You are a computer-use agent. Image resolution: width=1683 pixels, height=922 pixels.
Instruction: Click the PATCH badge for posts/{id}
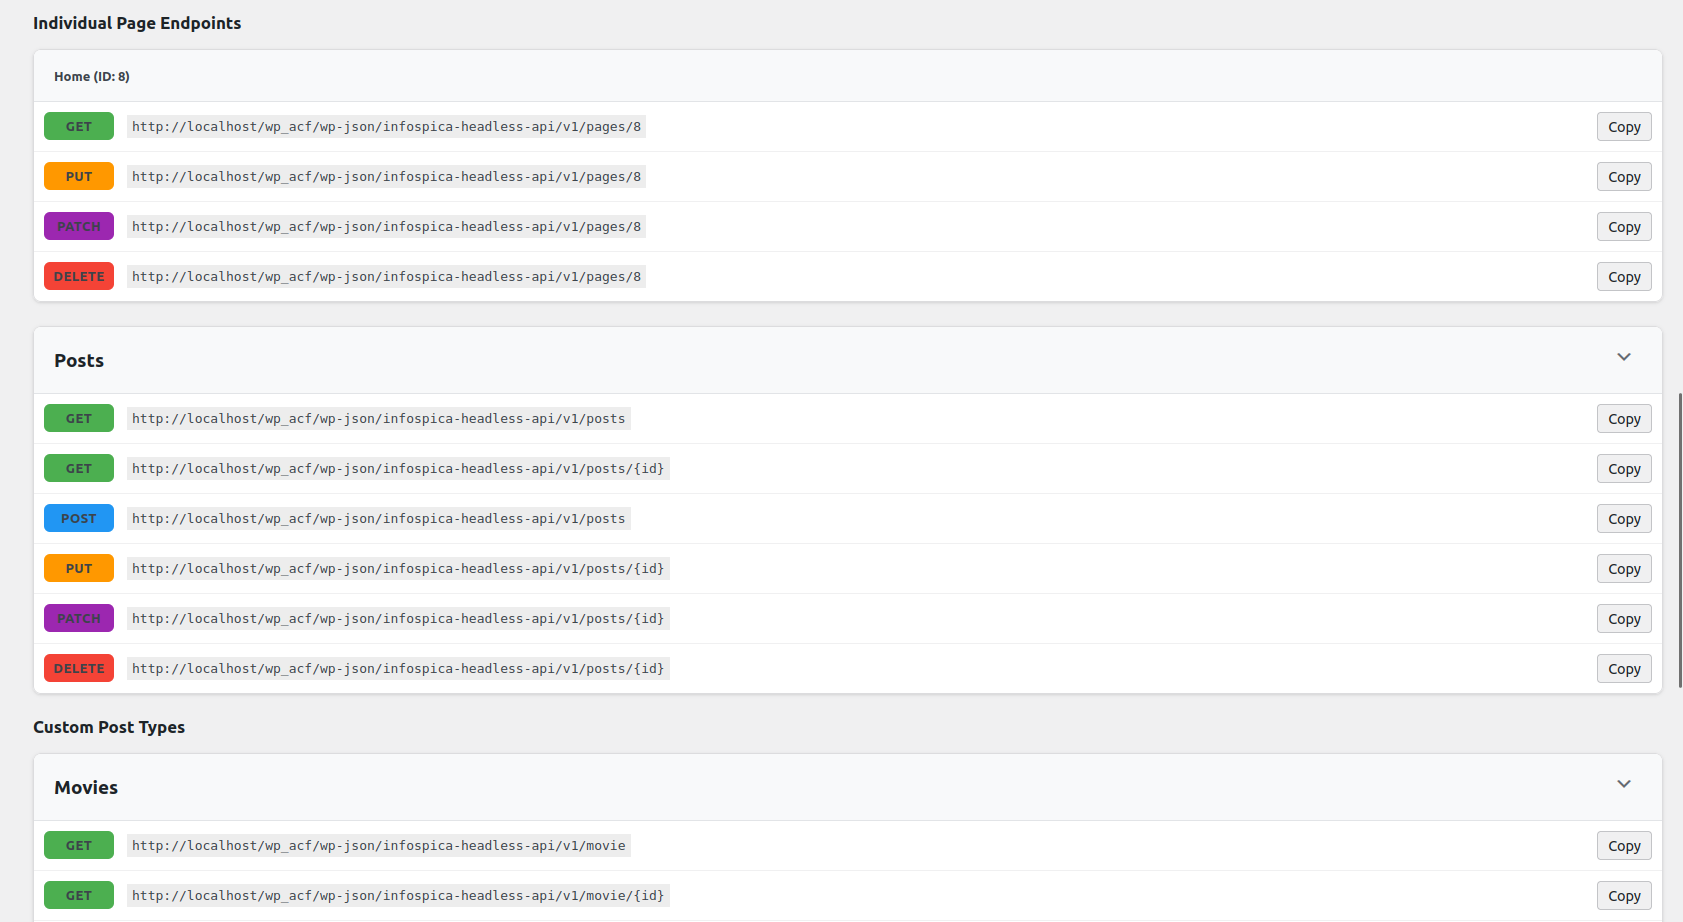(x=78, y=618)
